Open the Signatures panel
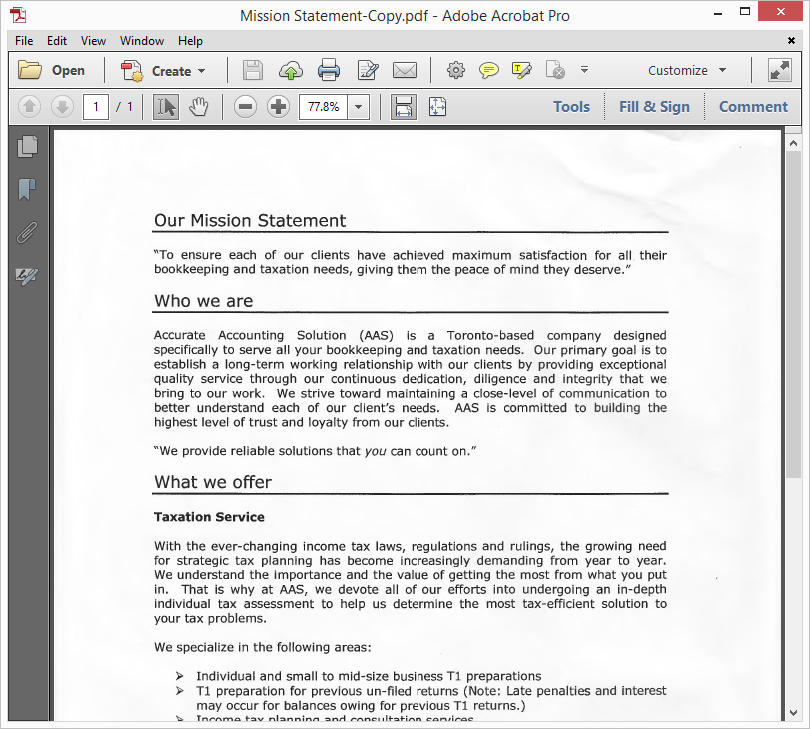Image resolution: width=810 pixels, height=729 pixels. click(x=28, y=276)
